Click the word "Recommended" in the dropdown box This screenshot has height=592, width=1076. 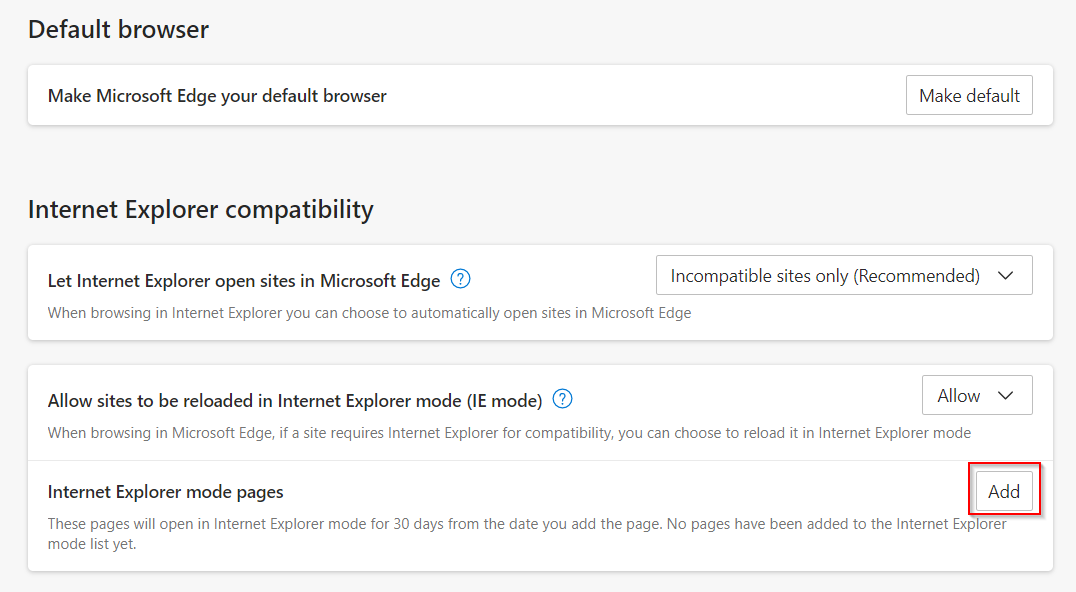(914, 276)
